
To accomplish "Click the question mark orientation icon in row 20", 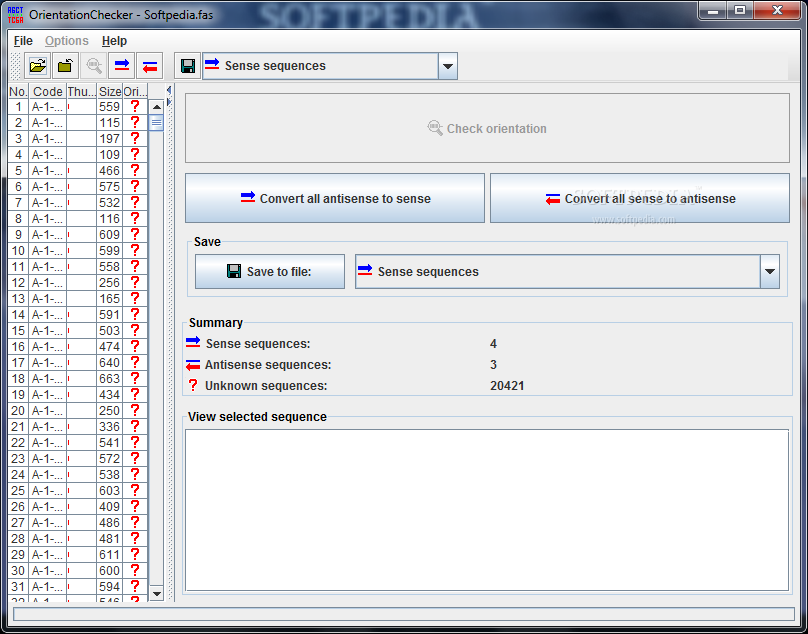I will pos(135,410).
